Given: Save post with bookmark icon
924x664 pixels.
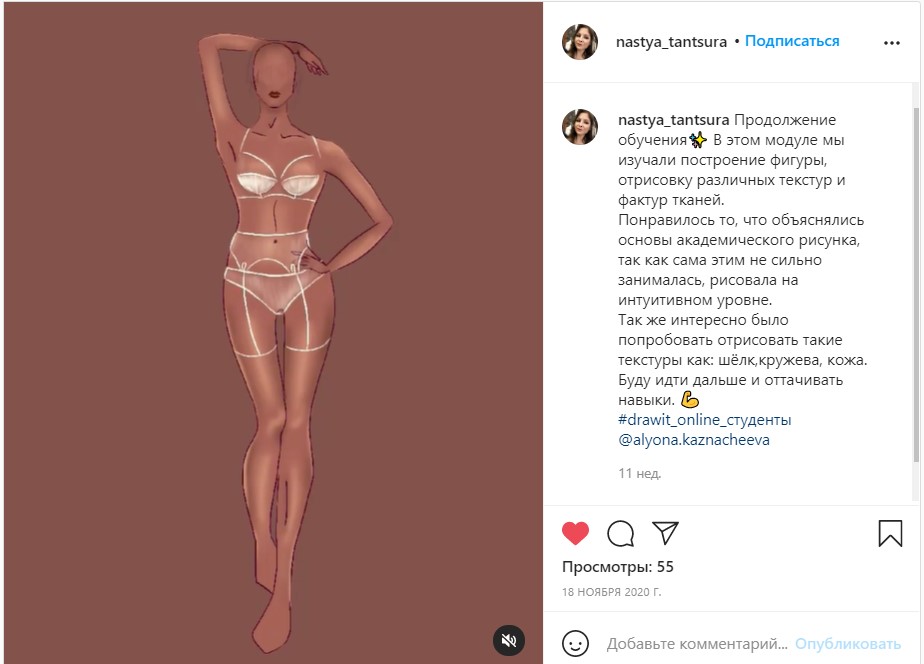Looking at the screenshot, I should click(x=890, y=533).
